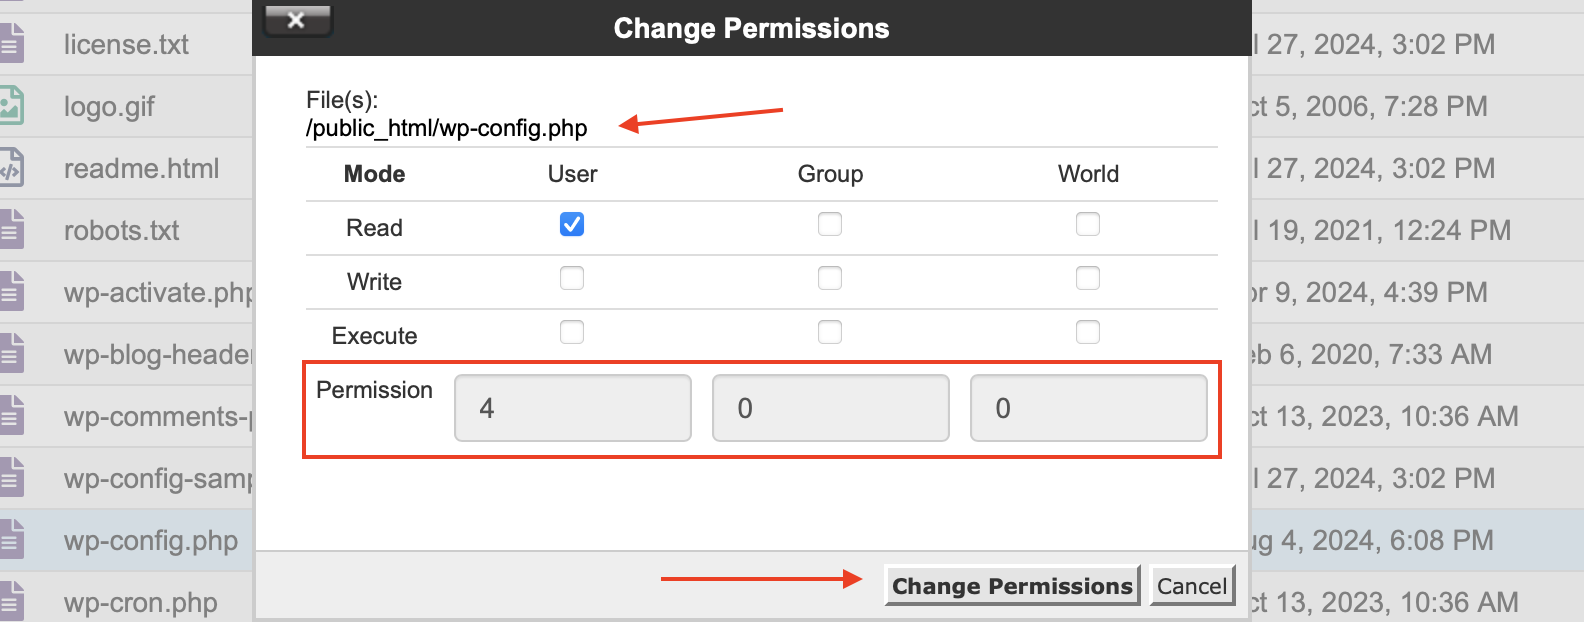1584x622 pixels.
Task: Click the World permission value field
Action: 1088,407
